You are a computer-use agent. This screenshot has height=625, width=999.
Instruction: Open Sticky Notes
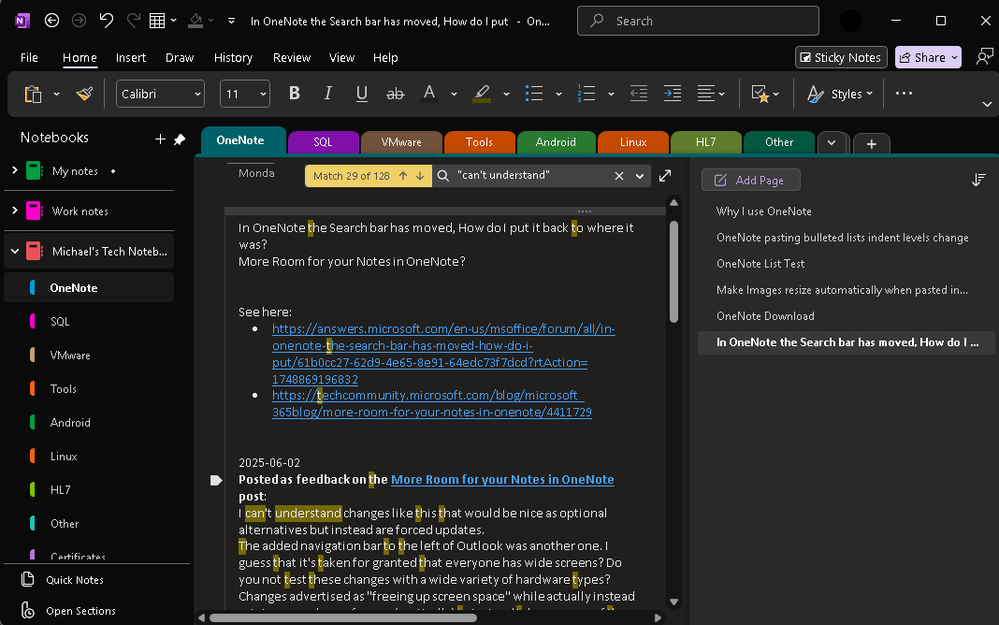[841, 57]
